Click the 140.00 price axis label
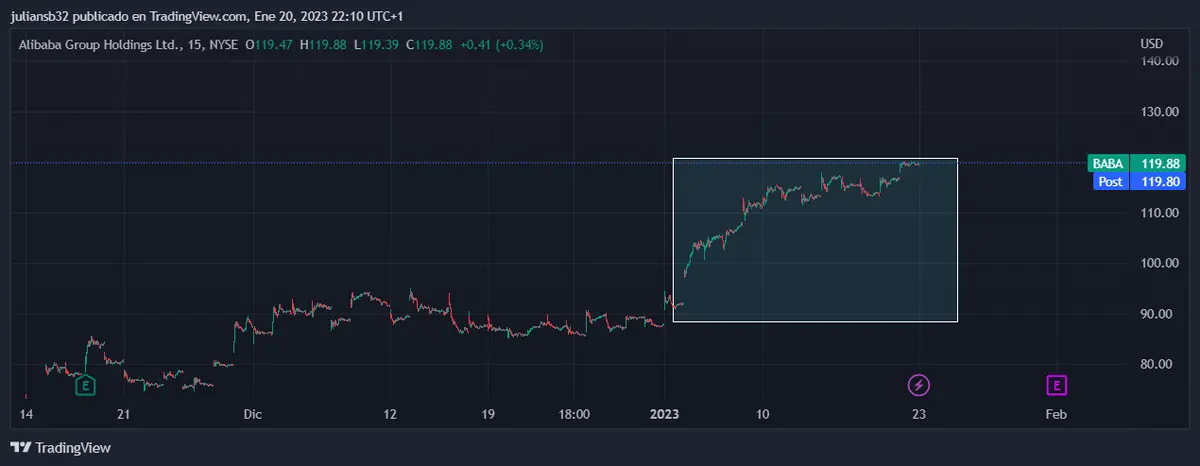1200x466 pixels. [x=1158, y=61]
